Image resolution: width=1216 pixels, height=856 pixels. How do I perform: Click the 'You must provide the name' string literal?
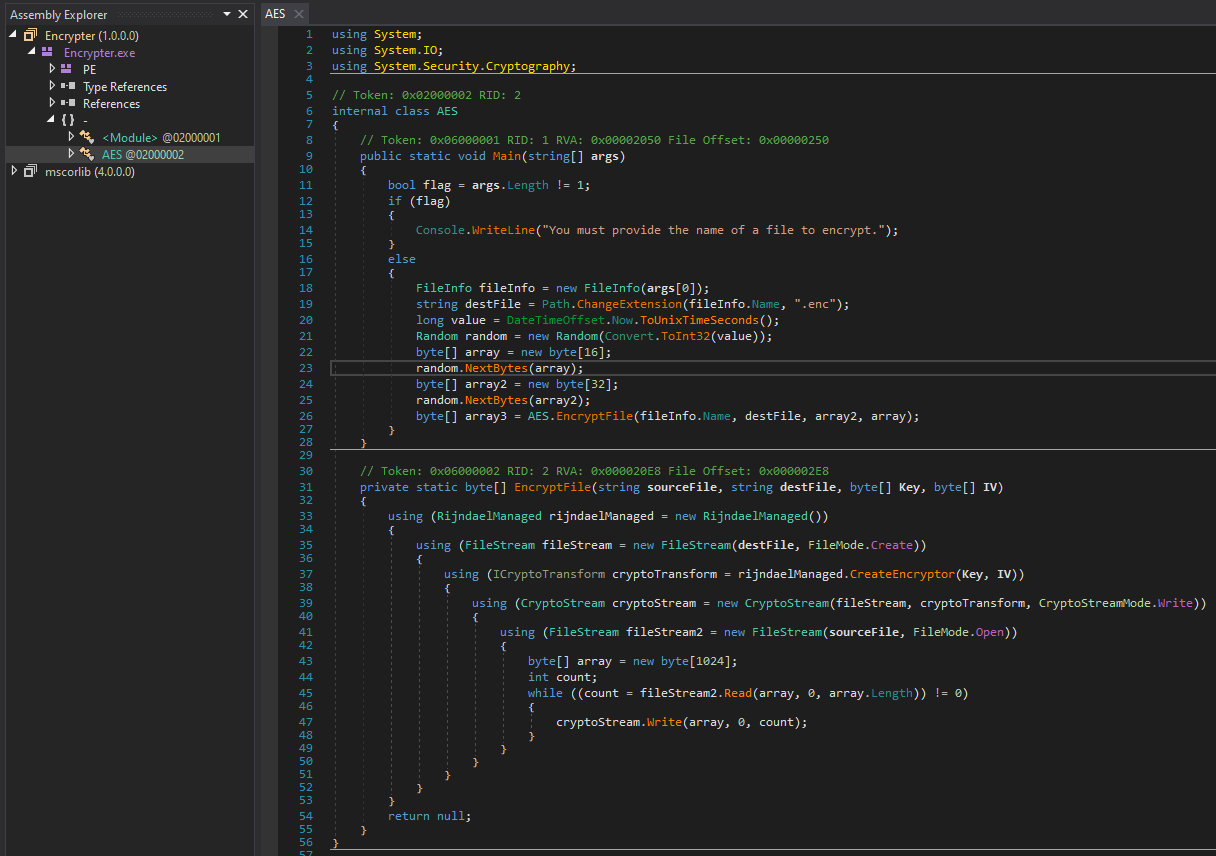[713, 230]
